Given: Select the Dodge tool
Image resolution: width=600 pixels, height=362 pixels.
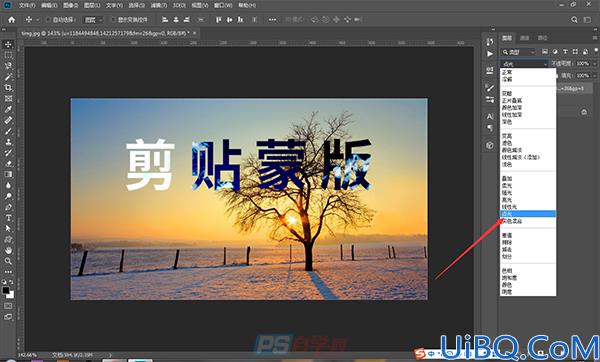Looking at the screenshot, I should click(x=8, y=196).
